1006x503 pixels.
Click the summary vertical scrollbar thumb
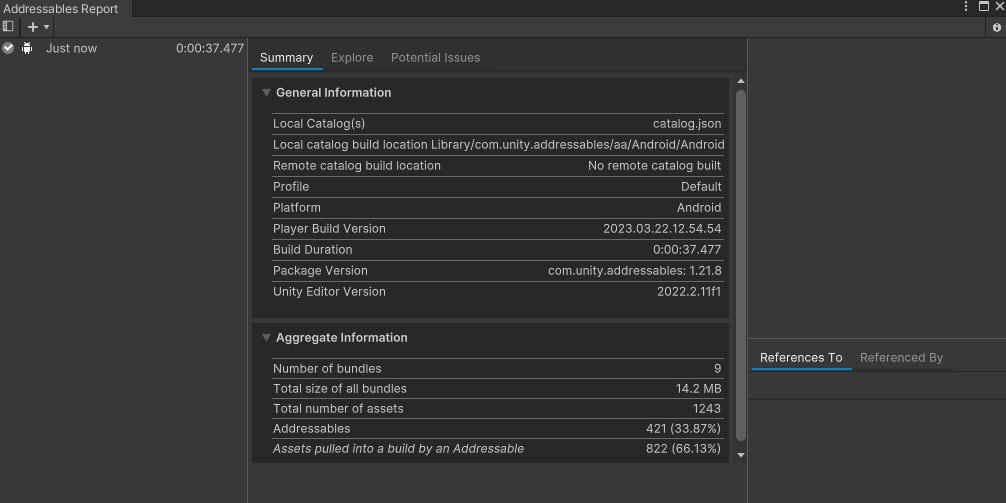[741, 266]
